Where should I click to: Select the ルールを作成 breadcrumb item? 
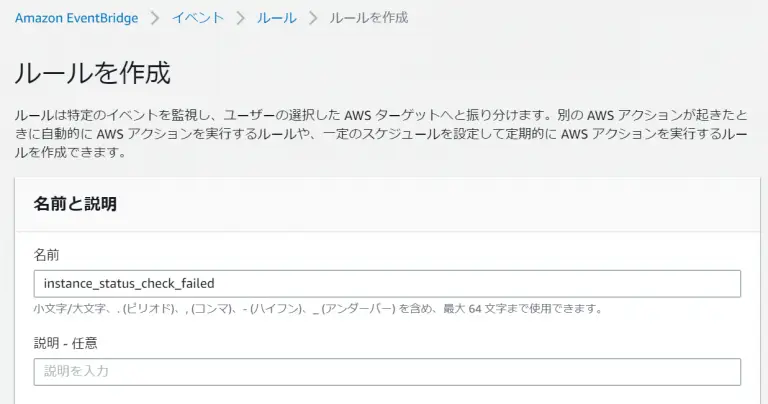[x=368, y=18]
